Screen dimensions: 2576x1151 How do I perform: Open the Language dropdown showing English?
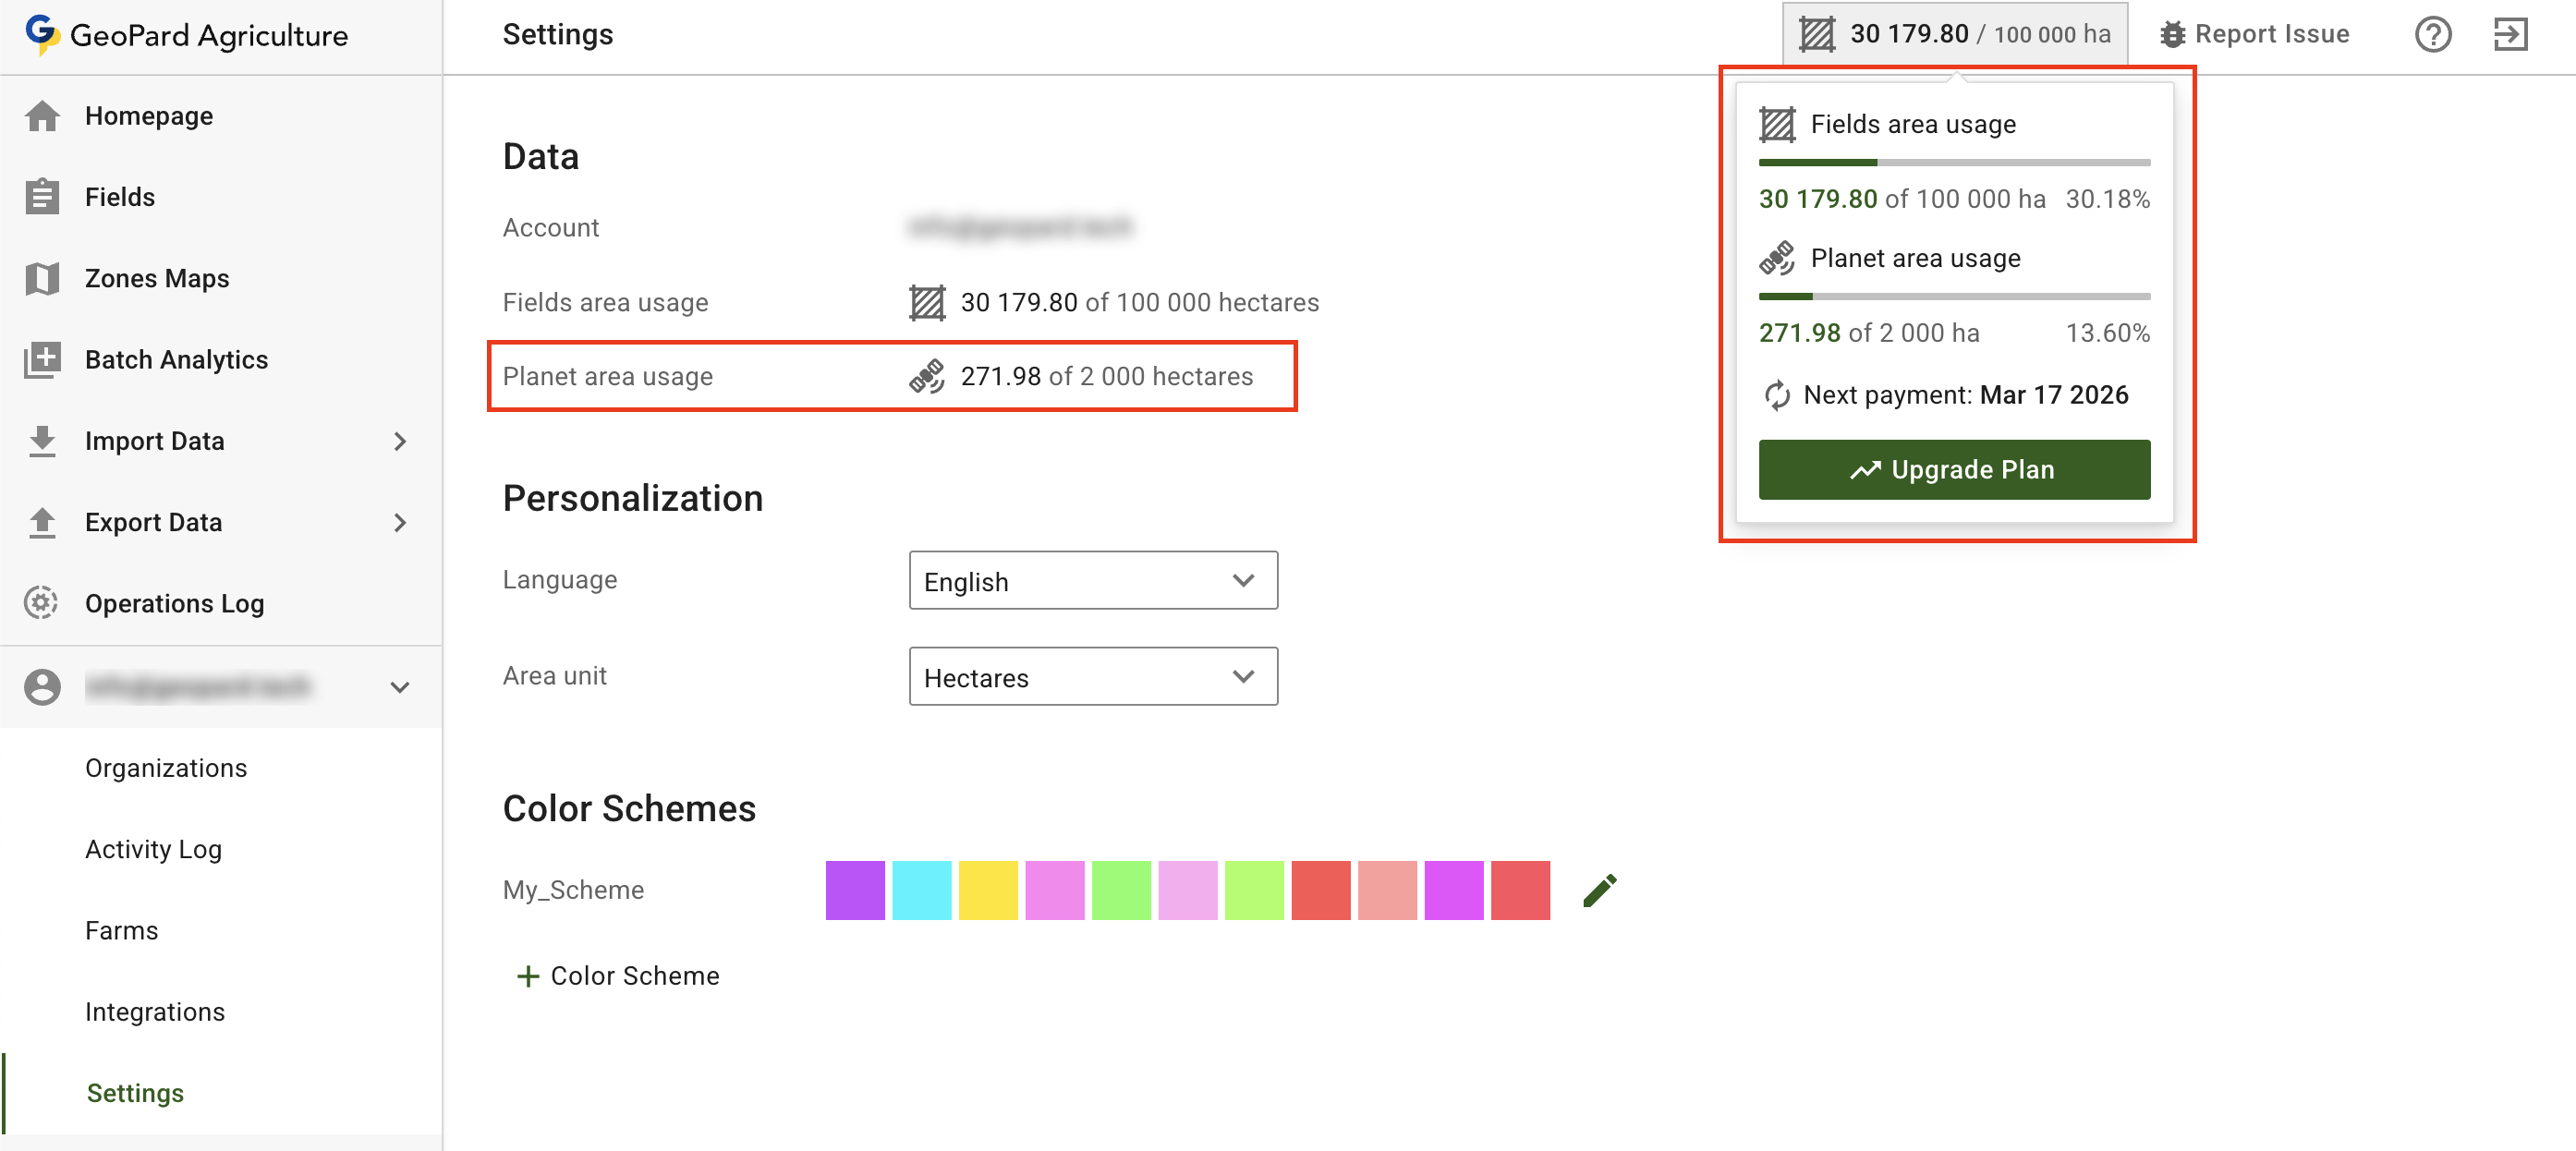point(1092,581)
